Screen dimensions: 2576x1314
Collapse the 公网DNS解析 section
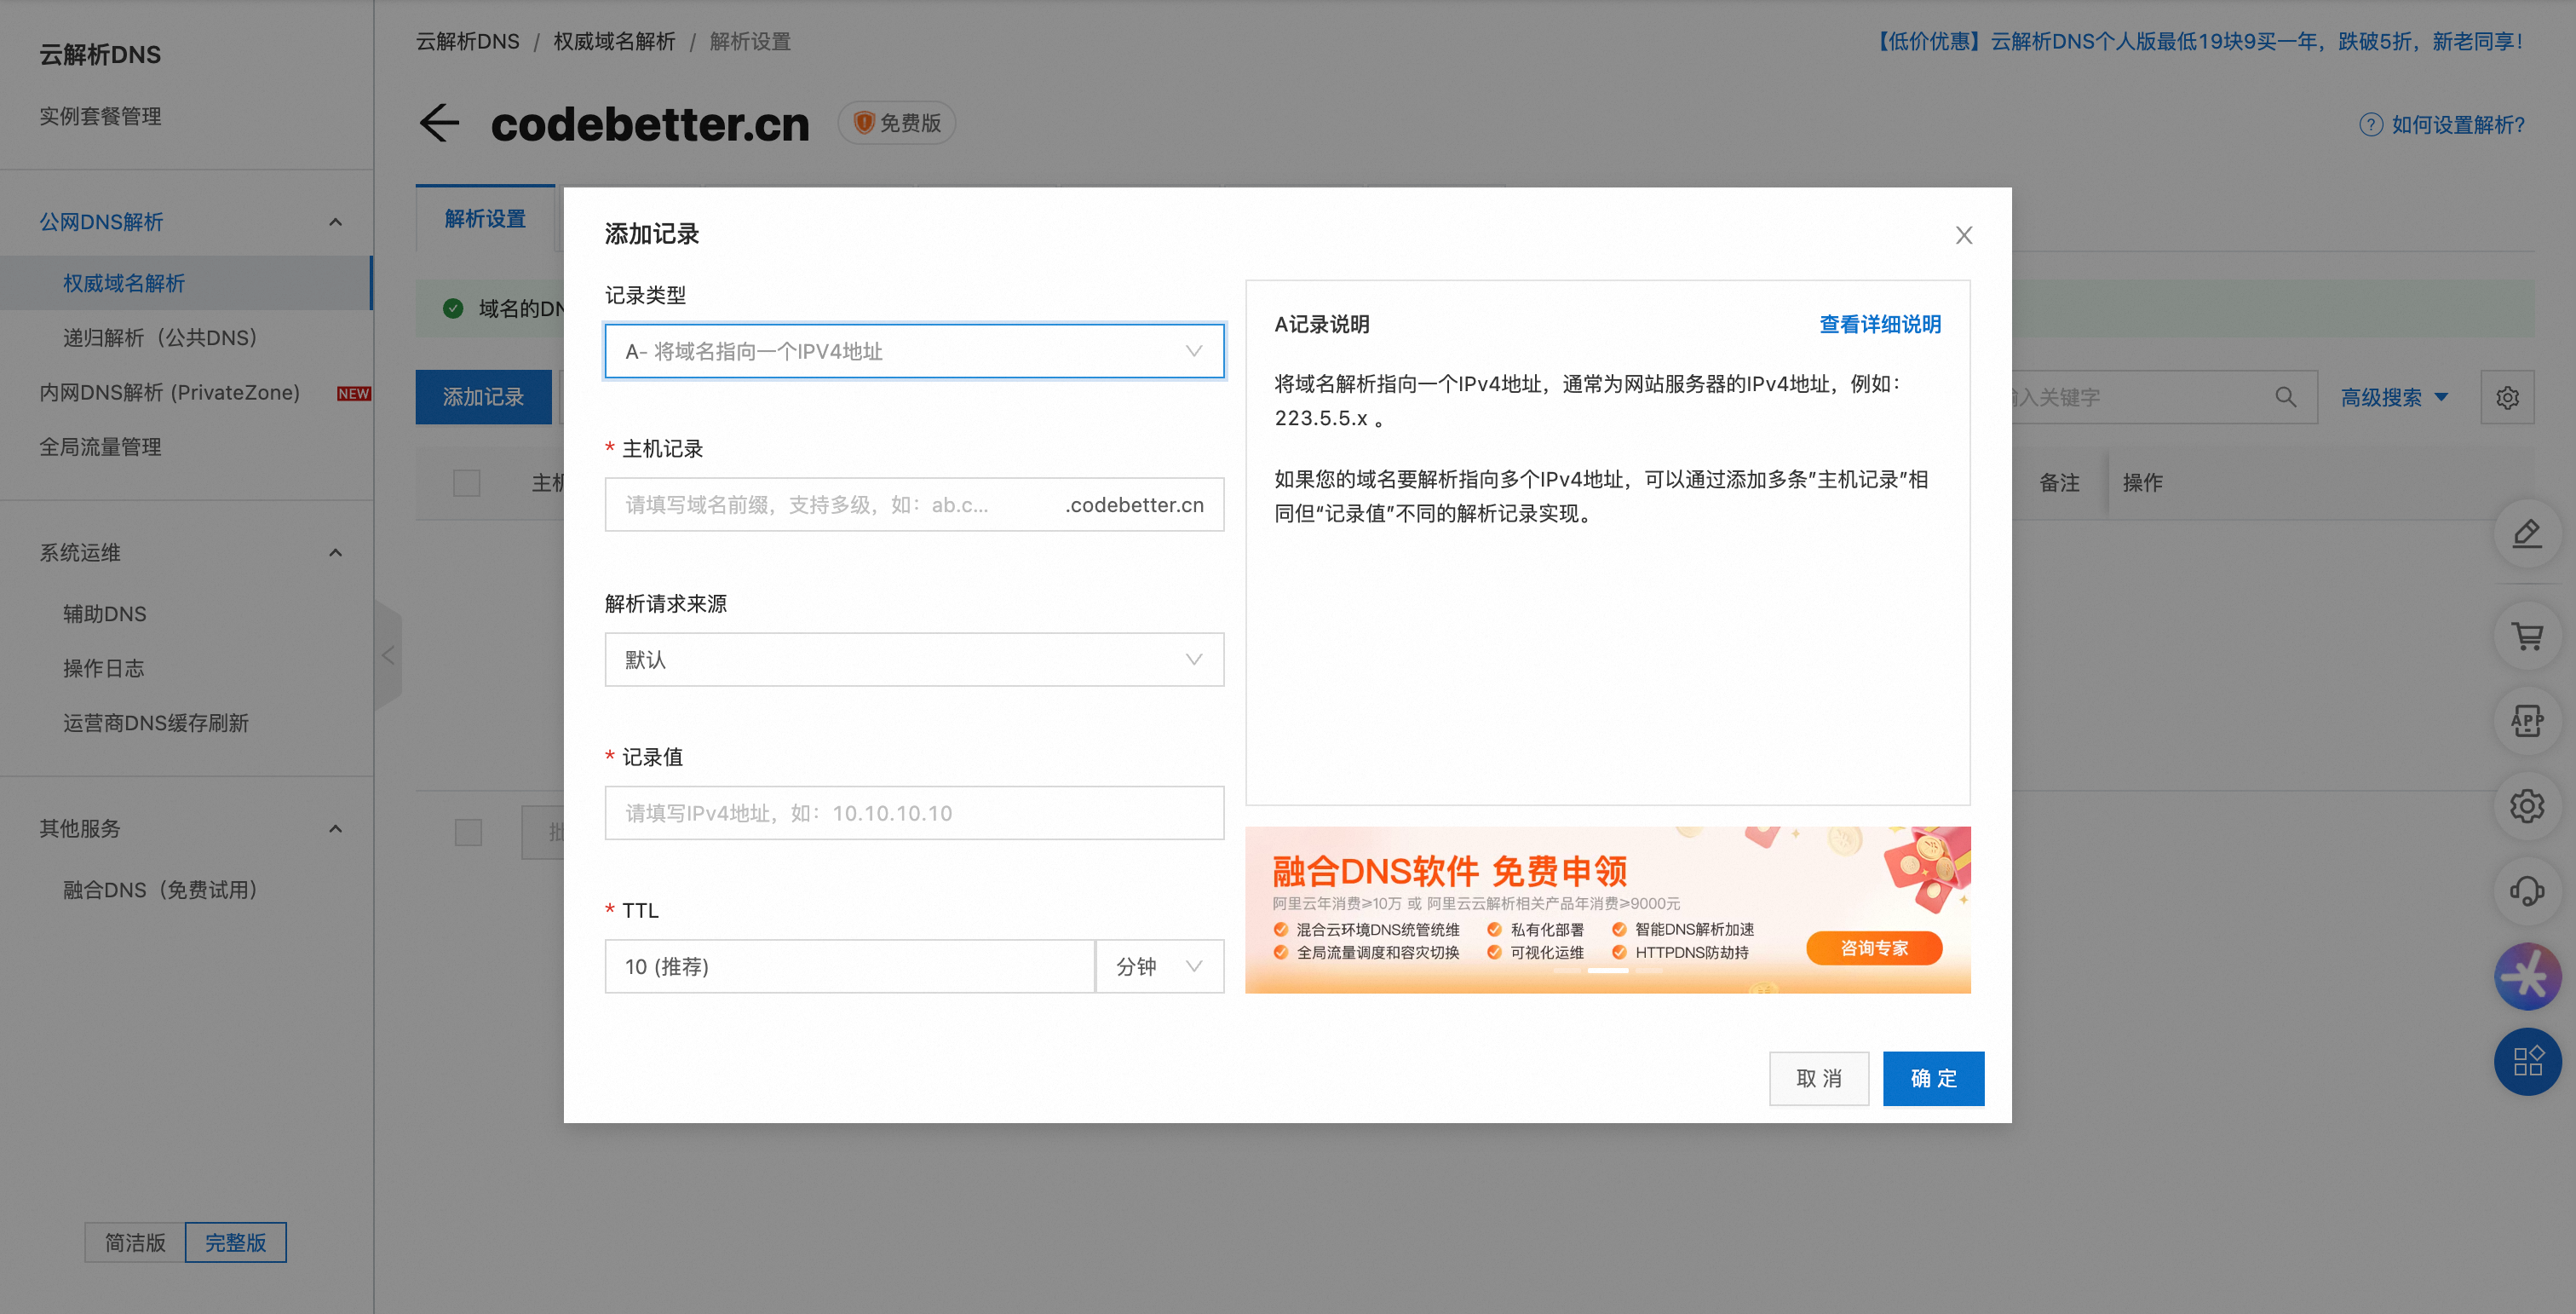point(335,222)
